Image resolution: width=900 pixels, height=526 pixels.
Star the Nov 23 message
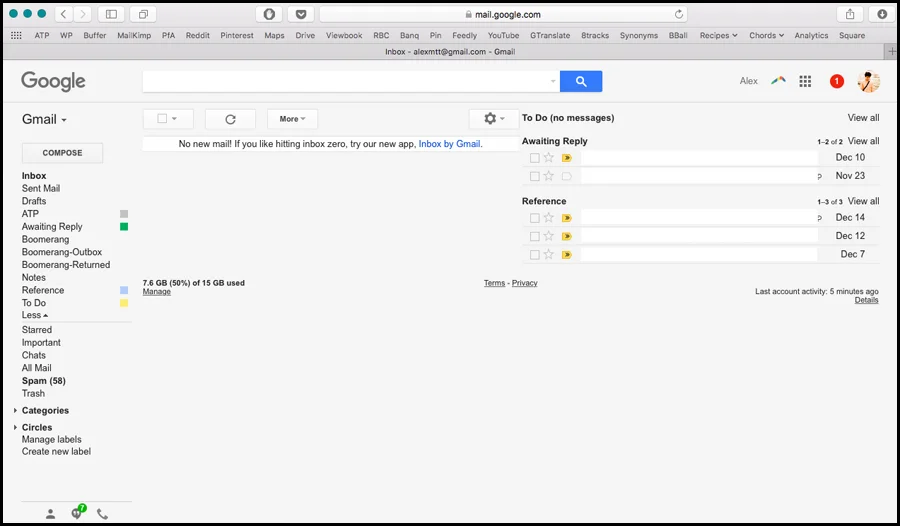[x=549, y=176]
